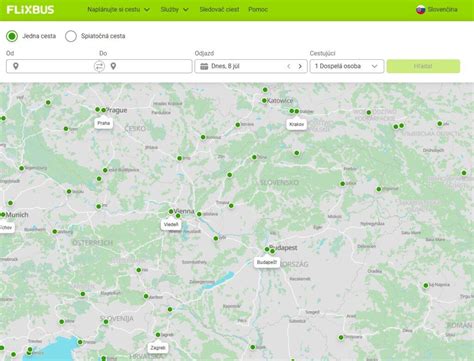The width and height of the screenshot is (474, 361).
Task: Click the Viedeň map label
Action: pos(171,225)
